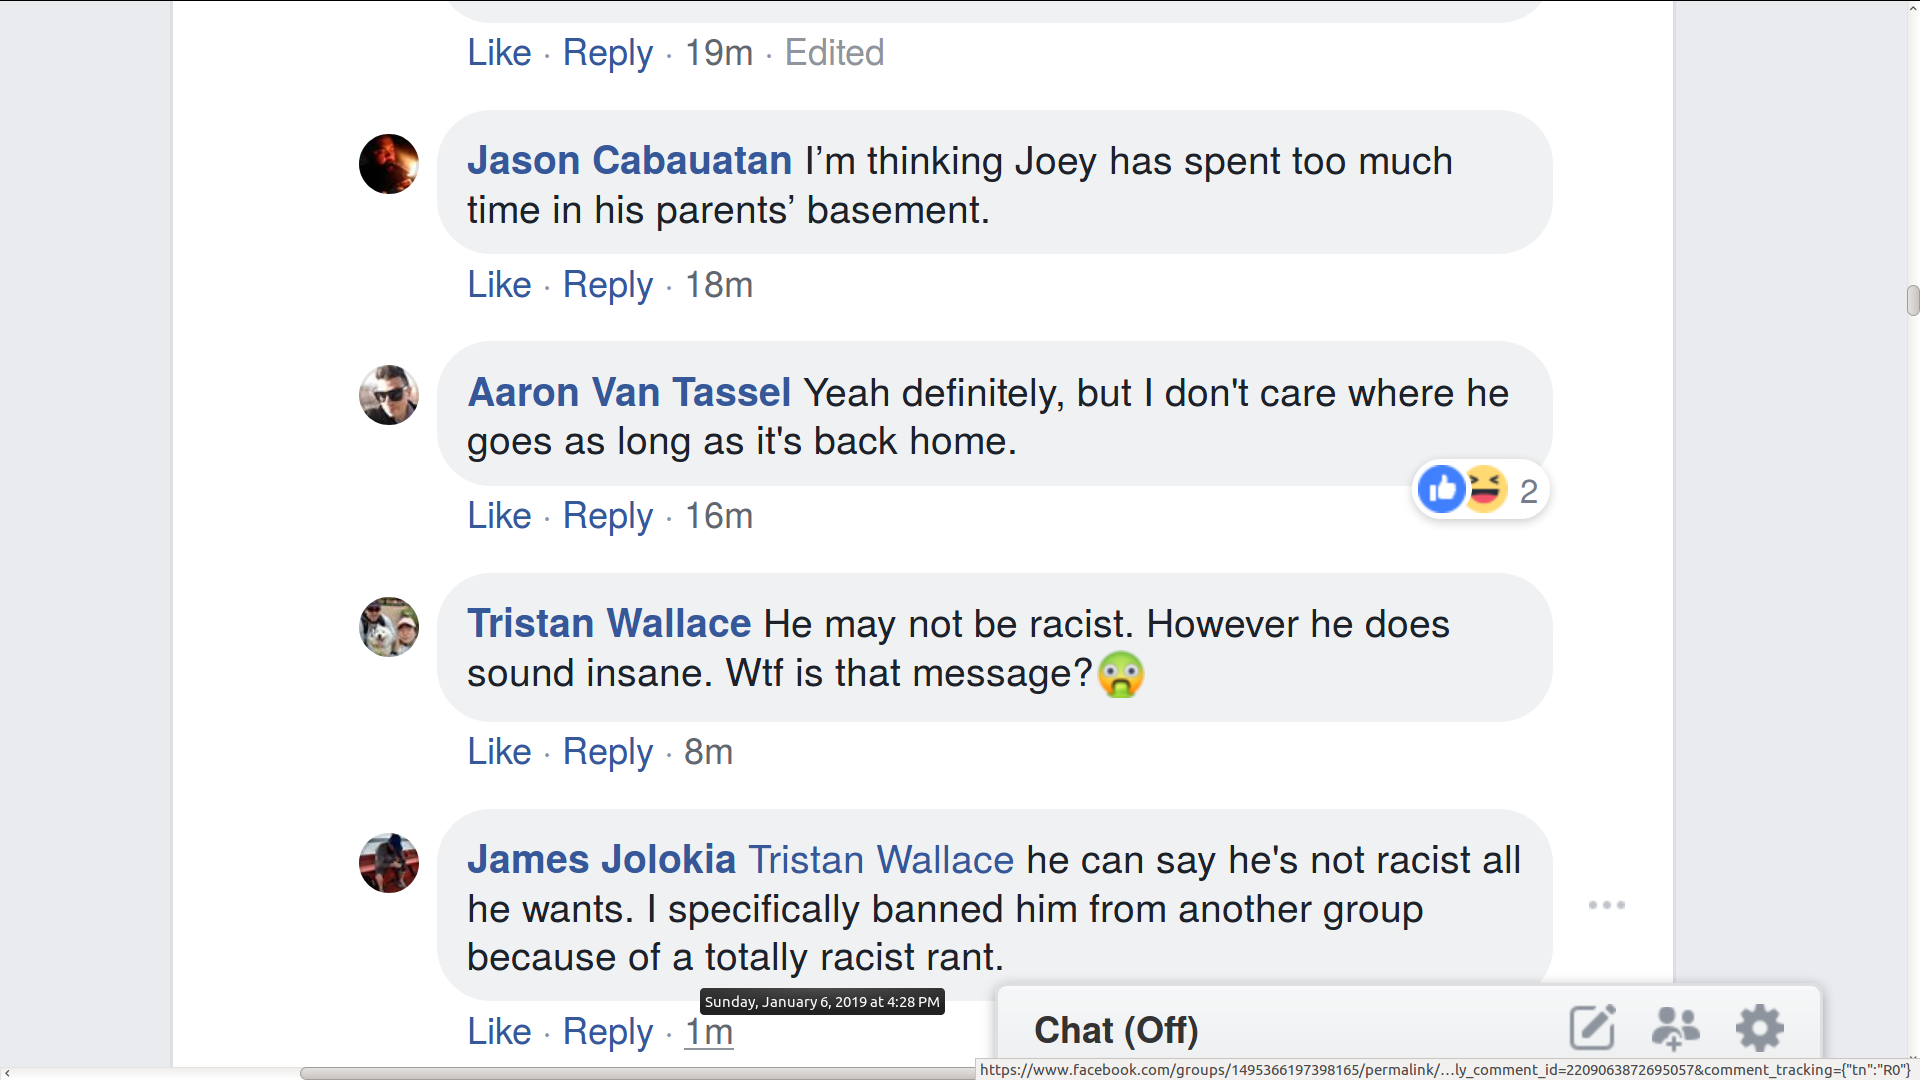The height and width of the screenshot is (1080, 1920).
Task: Click Aaron Van Tassel's avatar
Action: 388,395
